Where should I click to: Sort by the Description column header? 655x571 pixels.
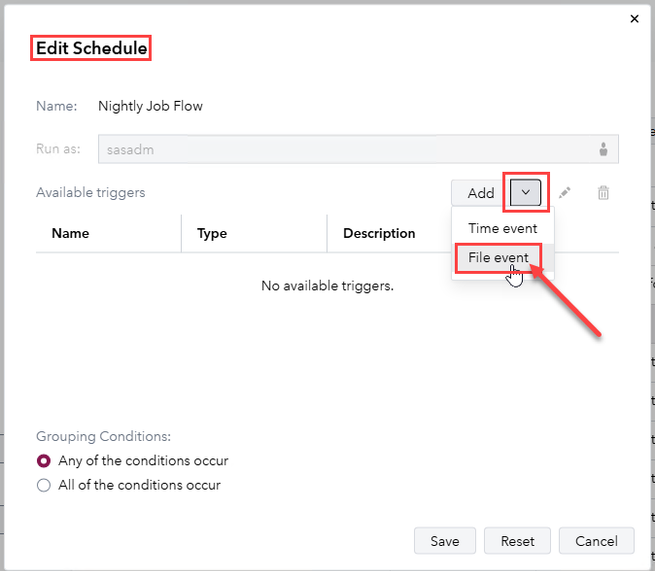pyautogui.click(x=379, y=233)
